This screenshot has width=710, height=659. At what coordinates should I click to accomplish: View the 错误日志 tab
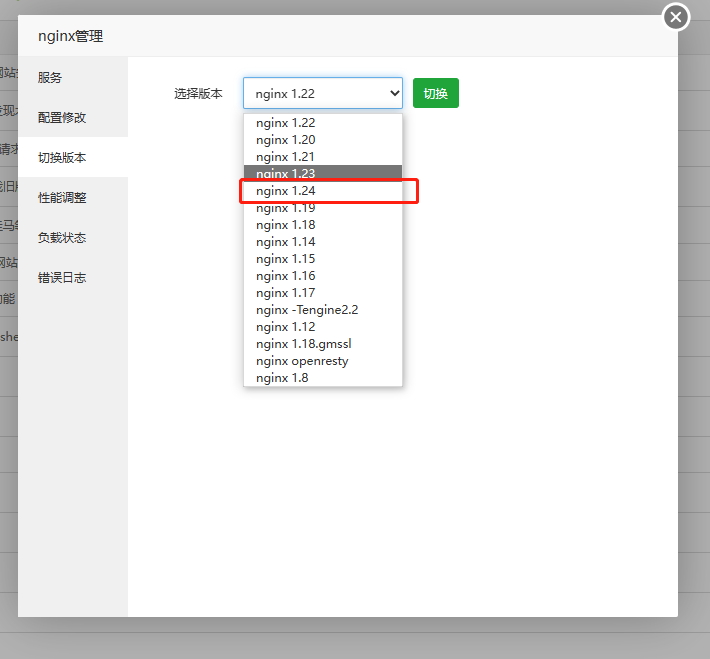click(x=73, y=277)
